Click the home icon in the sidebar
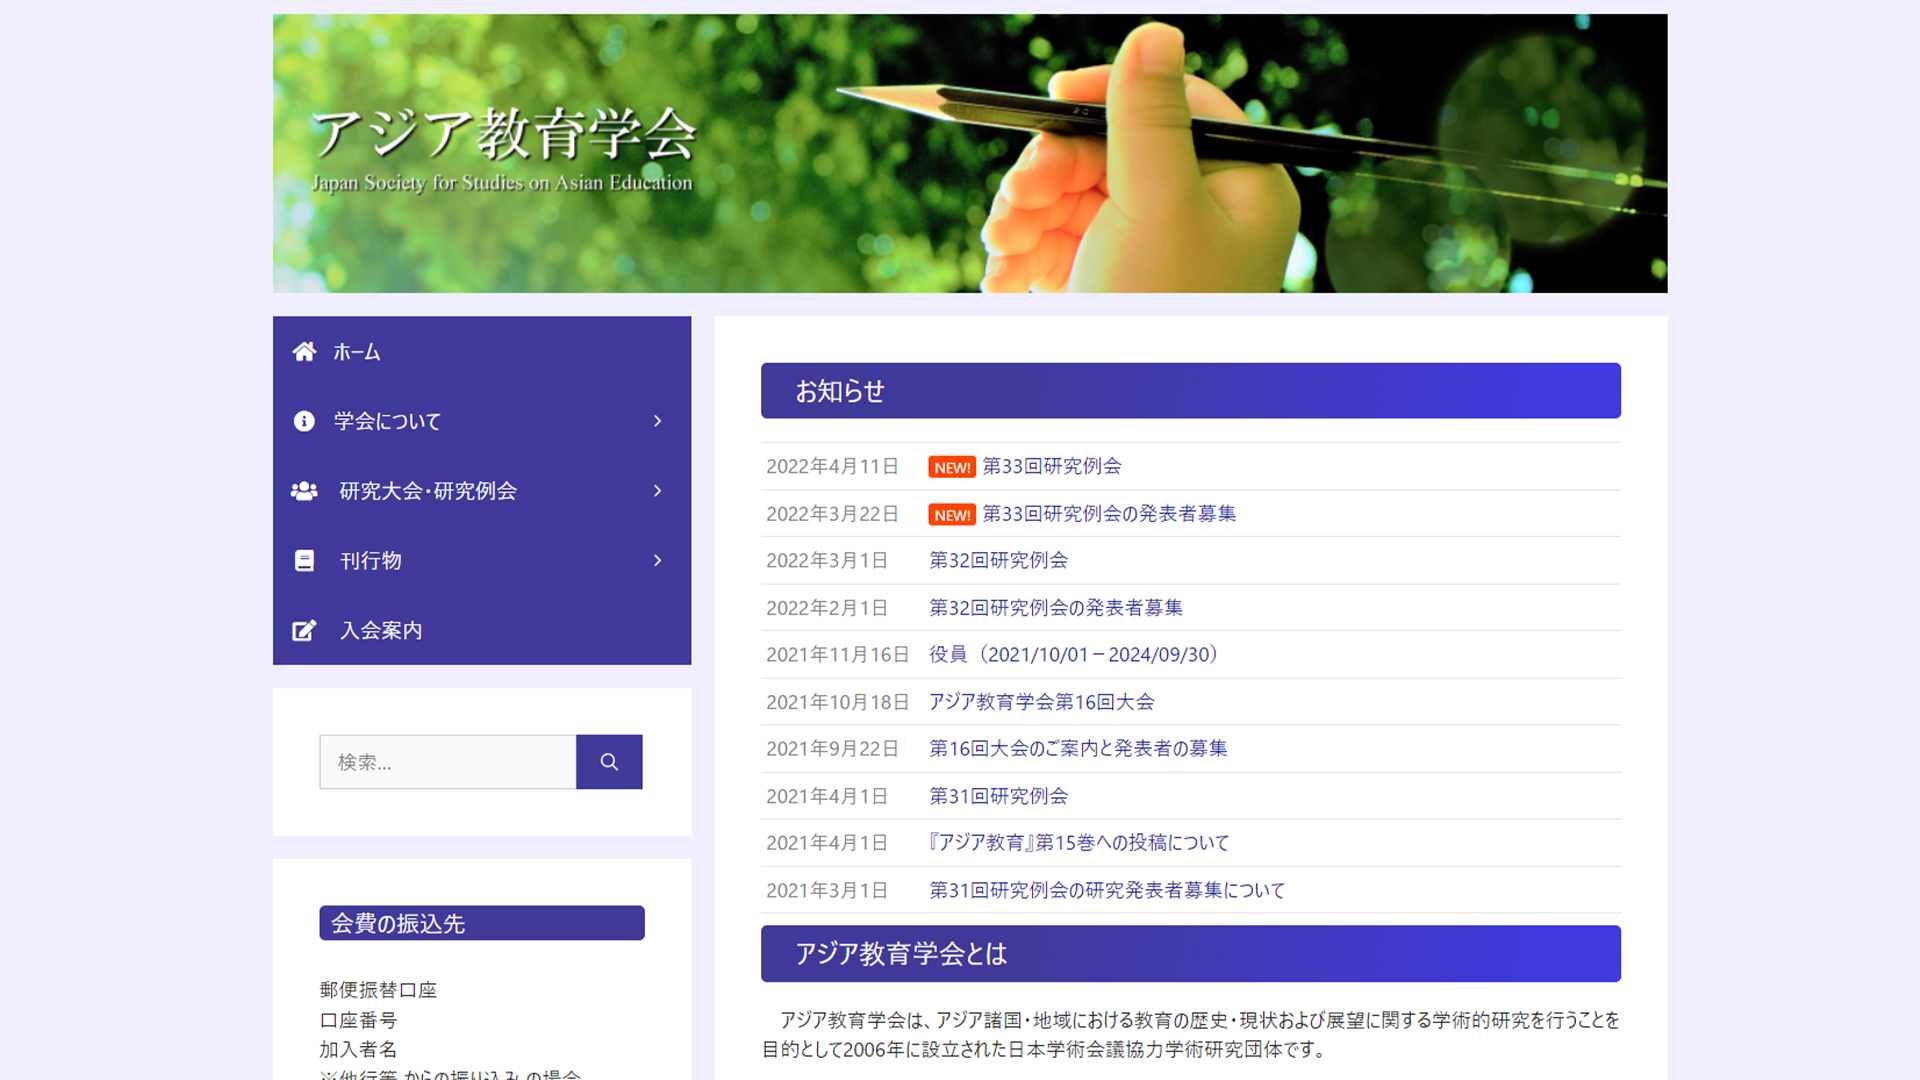The image size is (1920, 1080). pyautogui.click(x=304, y=351)
